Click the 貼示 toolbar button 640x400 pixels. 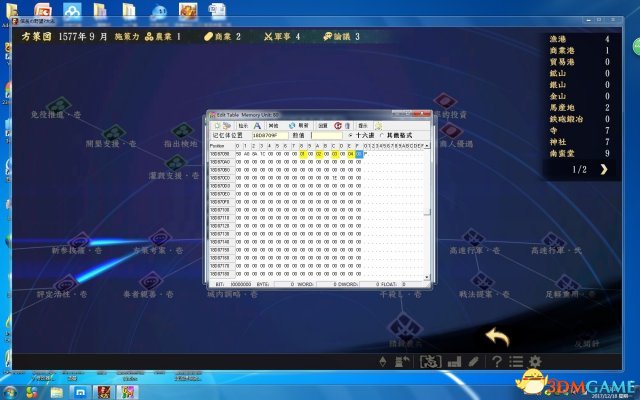(243, 125)
